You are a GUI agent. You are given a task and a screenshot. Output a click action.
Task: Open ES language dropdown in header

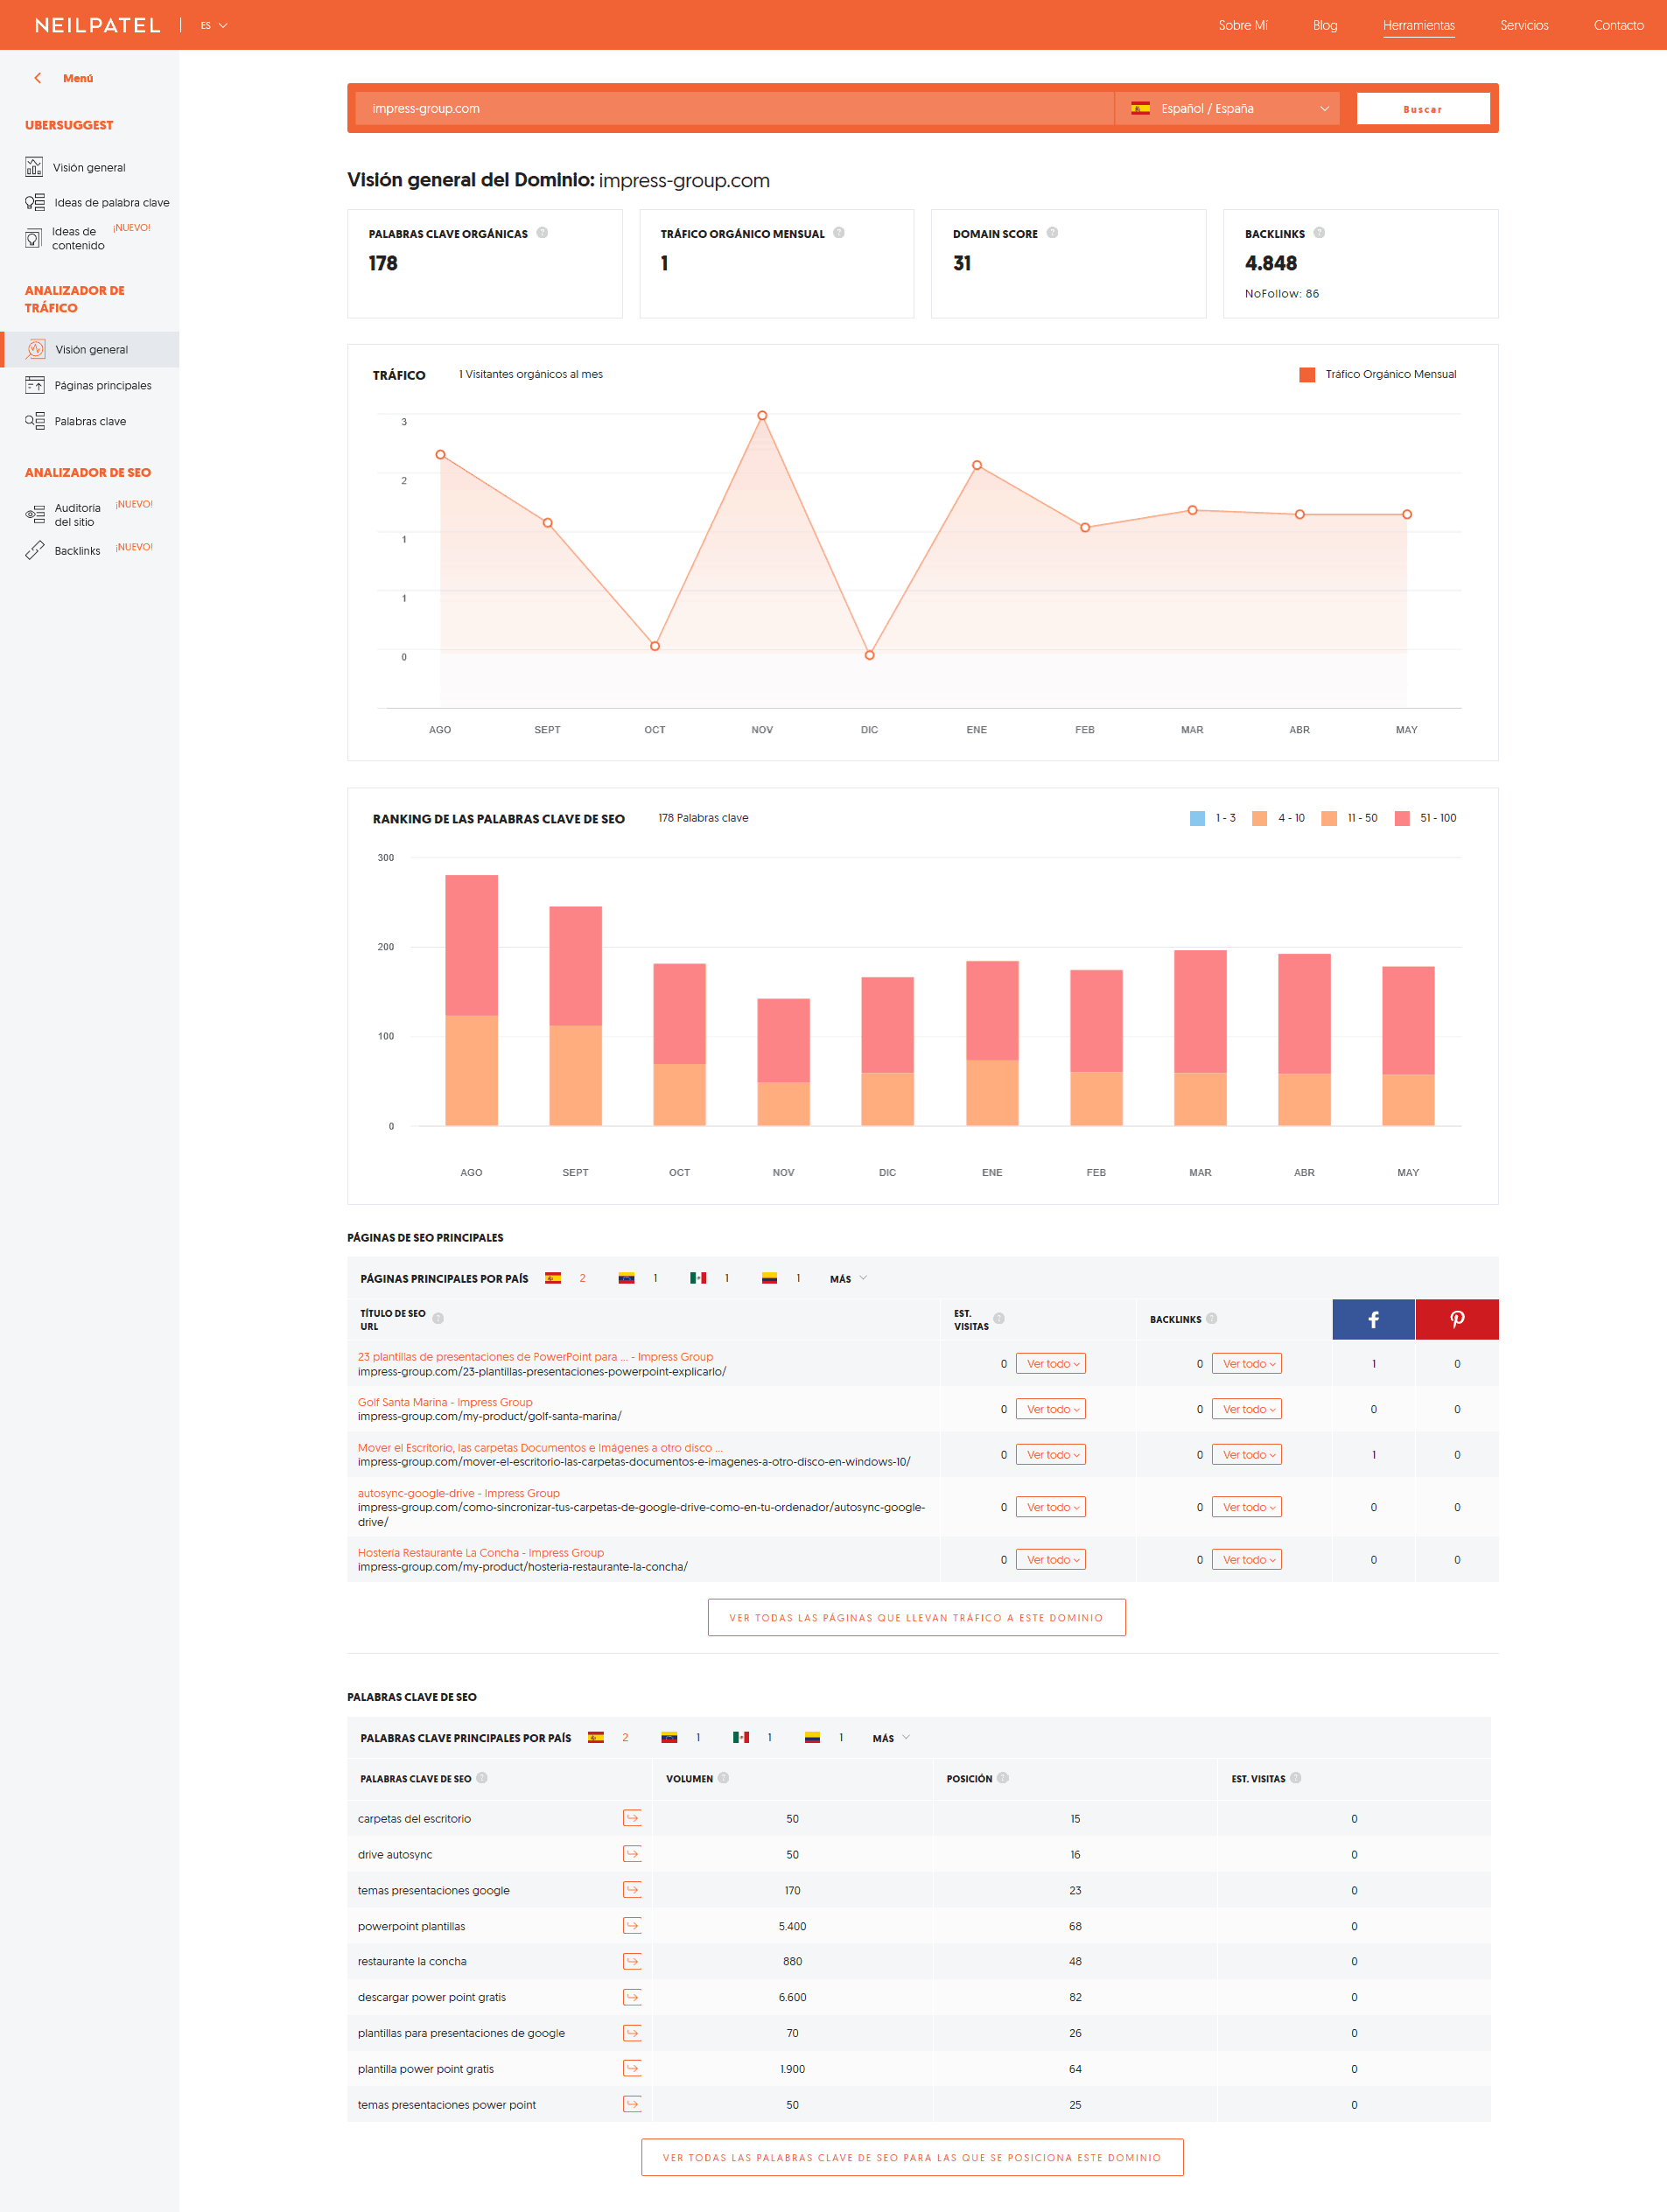[214, 25]
